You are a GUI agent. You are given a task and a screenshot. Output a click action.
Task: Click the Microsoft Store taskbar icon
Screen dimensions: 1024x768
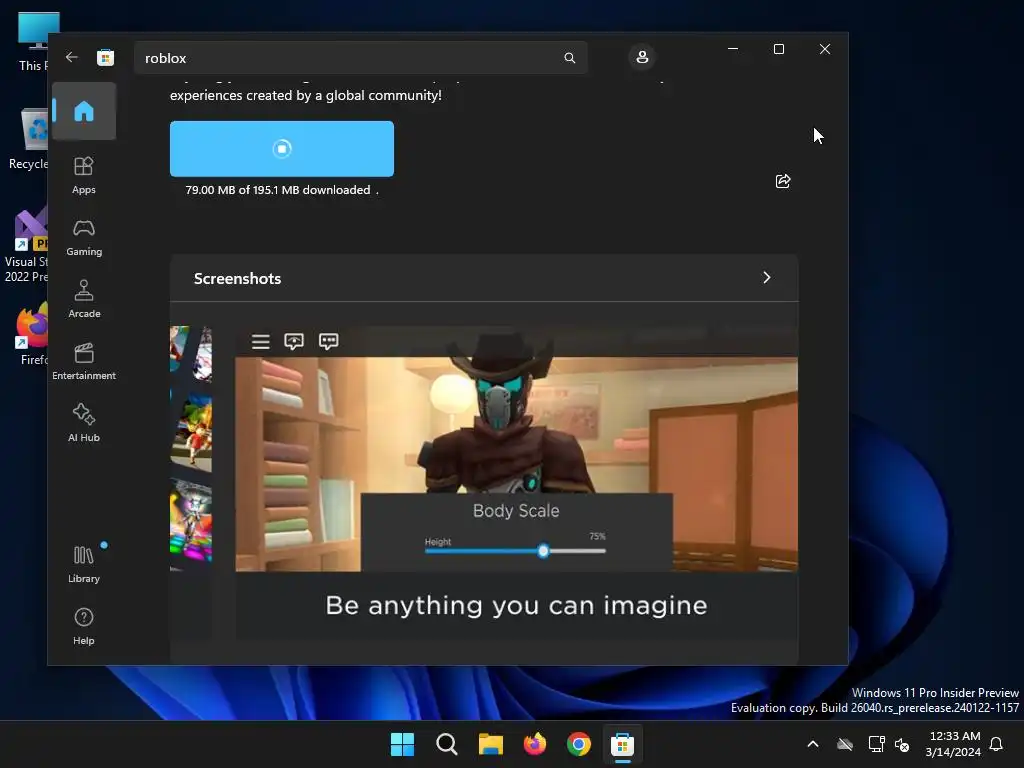click(x=622, y=744)
